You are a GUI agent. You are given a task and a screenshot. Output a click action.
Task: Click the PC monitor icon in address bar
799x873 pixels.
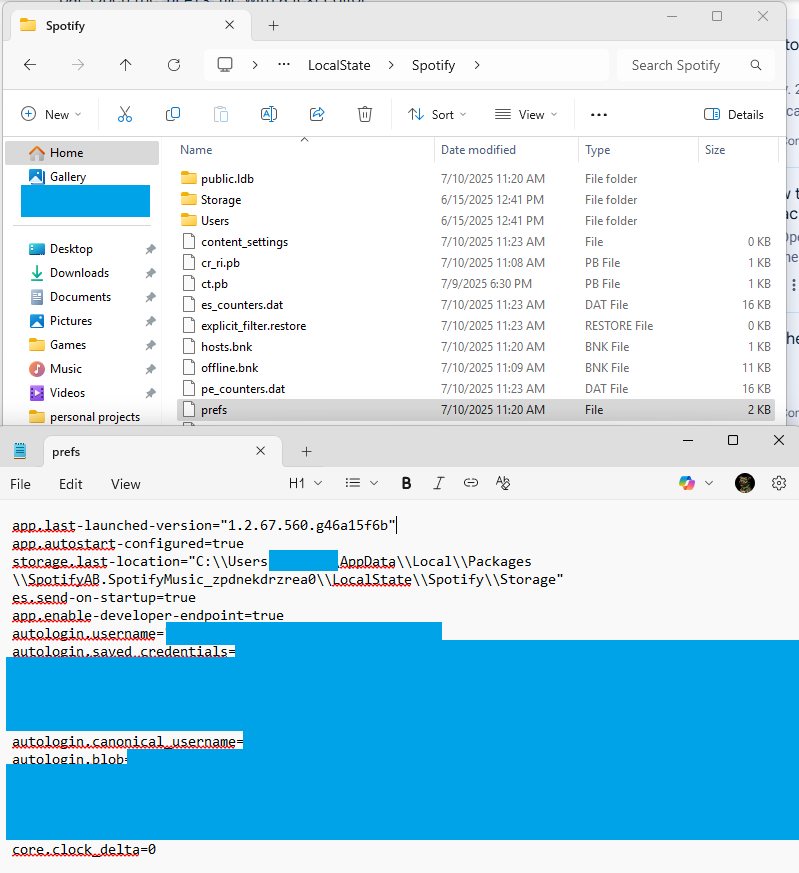tap(225, 65)
